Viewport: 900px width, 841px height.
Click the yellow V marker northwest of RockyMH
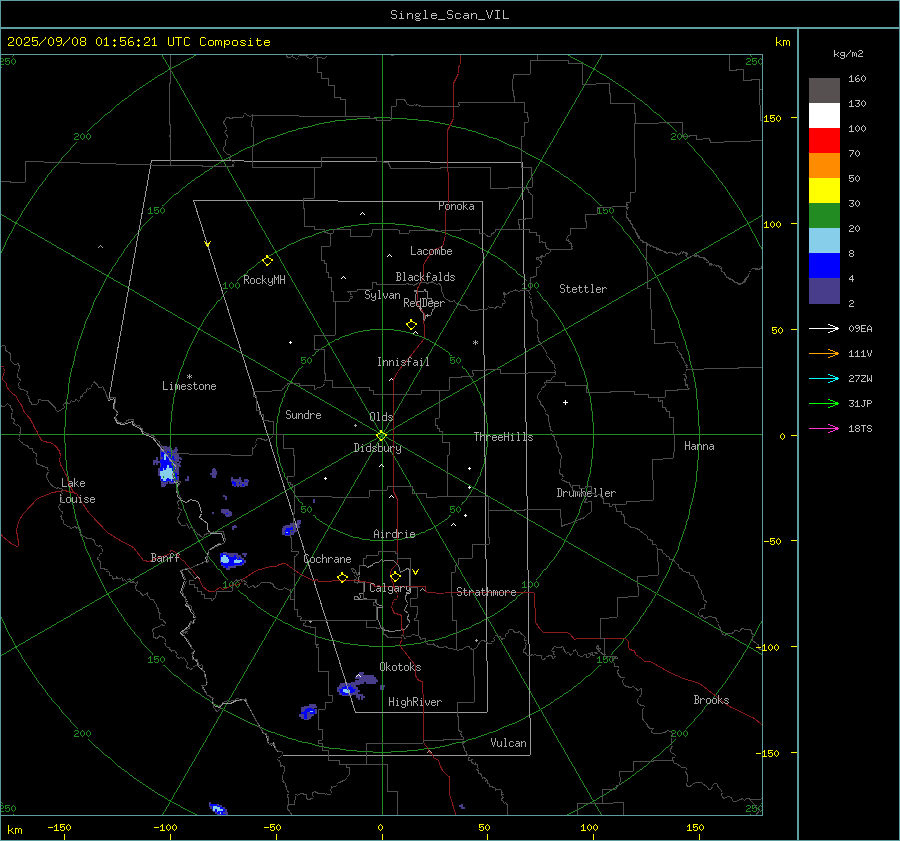pos(208,244)
